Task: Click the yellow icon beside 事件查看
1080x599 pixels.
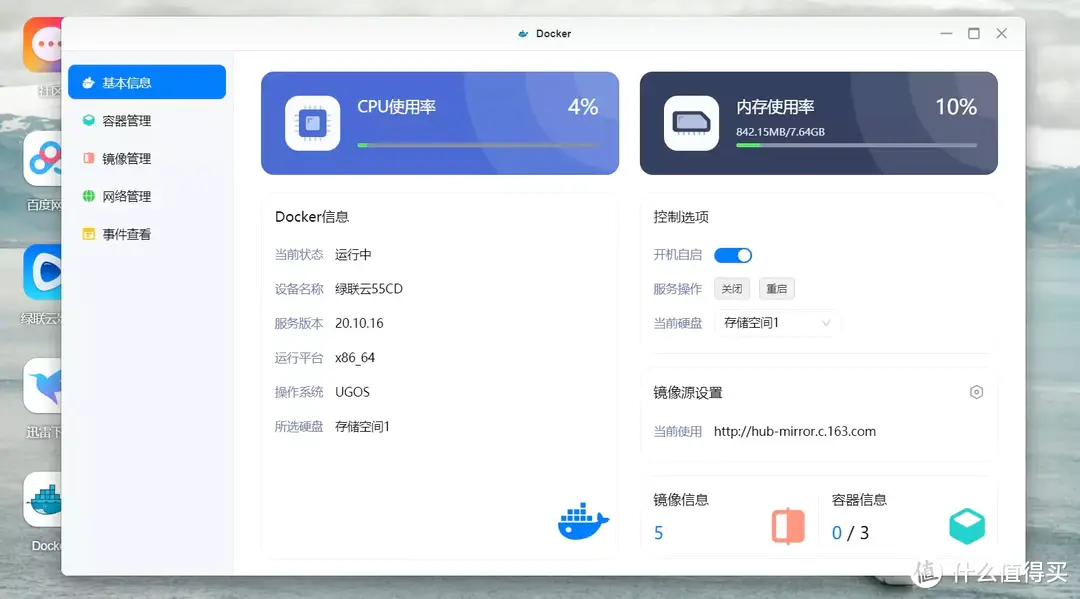Action: (x=88, y=234)
